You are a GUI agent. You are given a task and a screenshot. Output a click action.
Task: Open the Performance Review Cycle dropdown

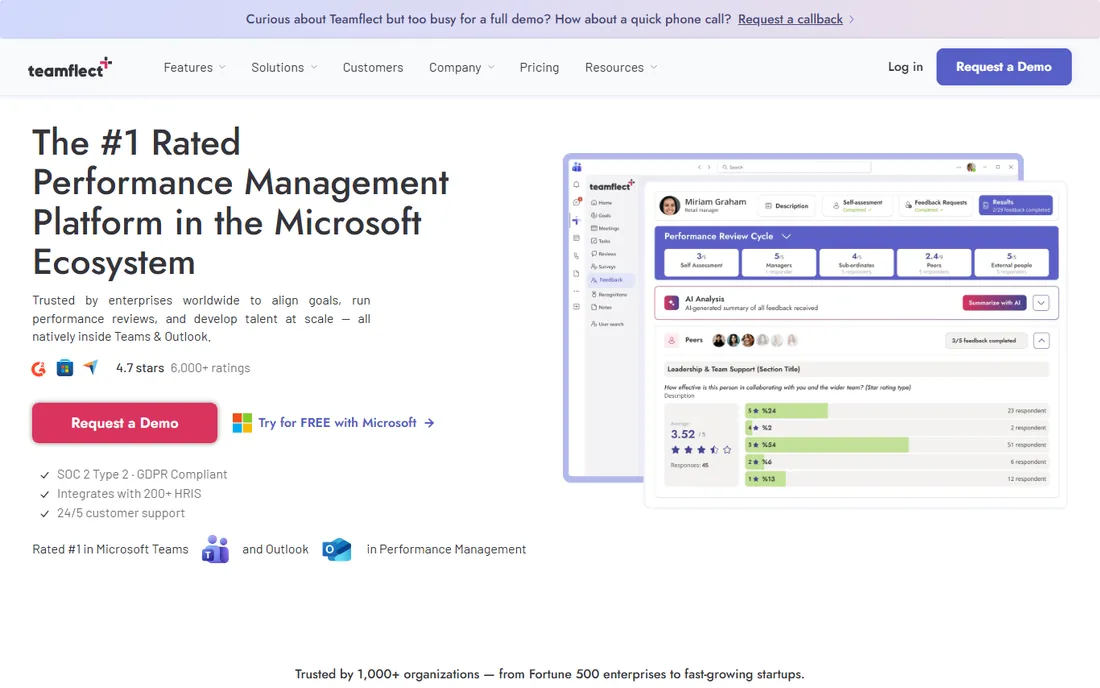pyautogui.click(x=786, y=236)
